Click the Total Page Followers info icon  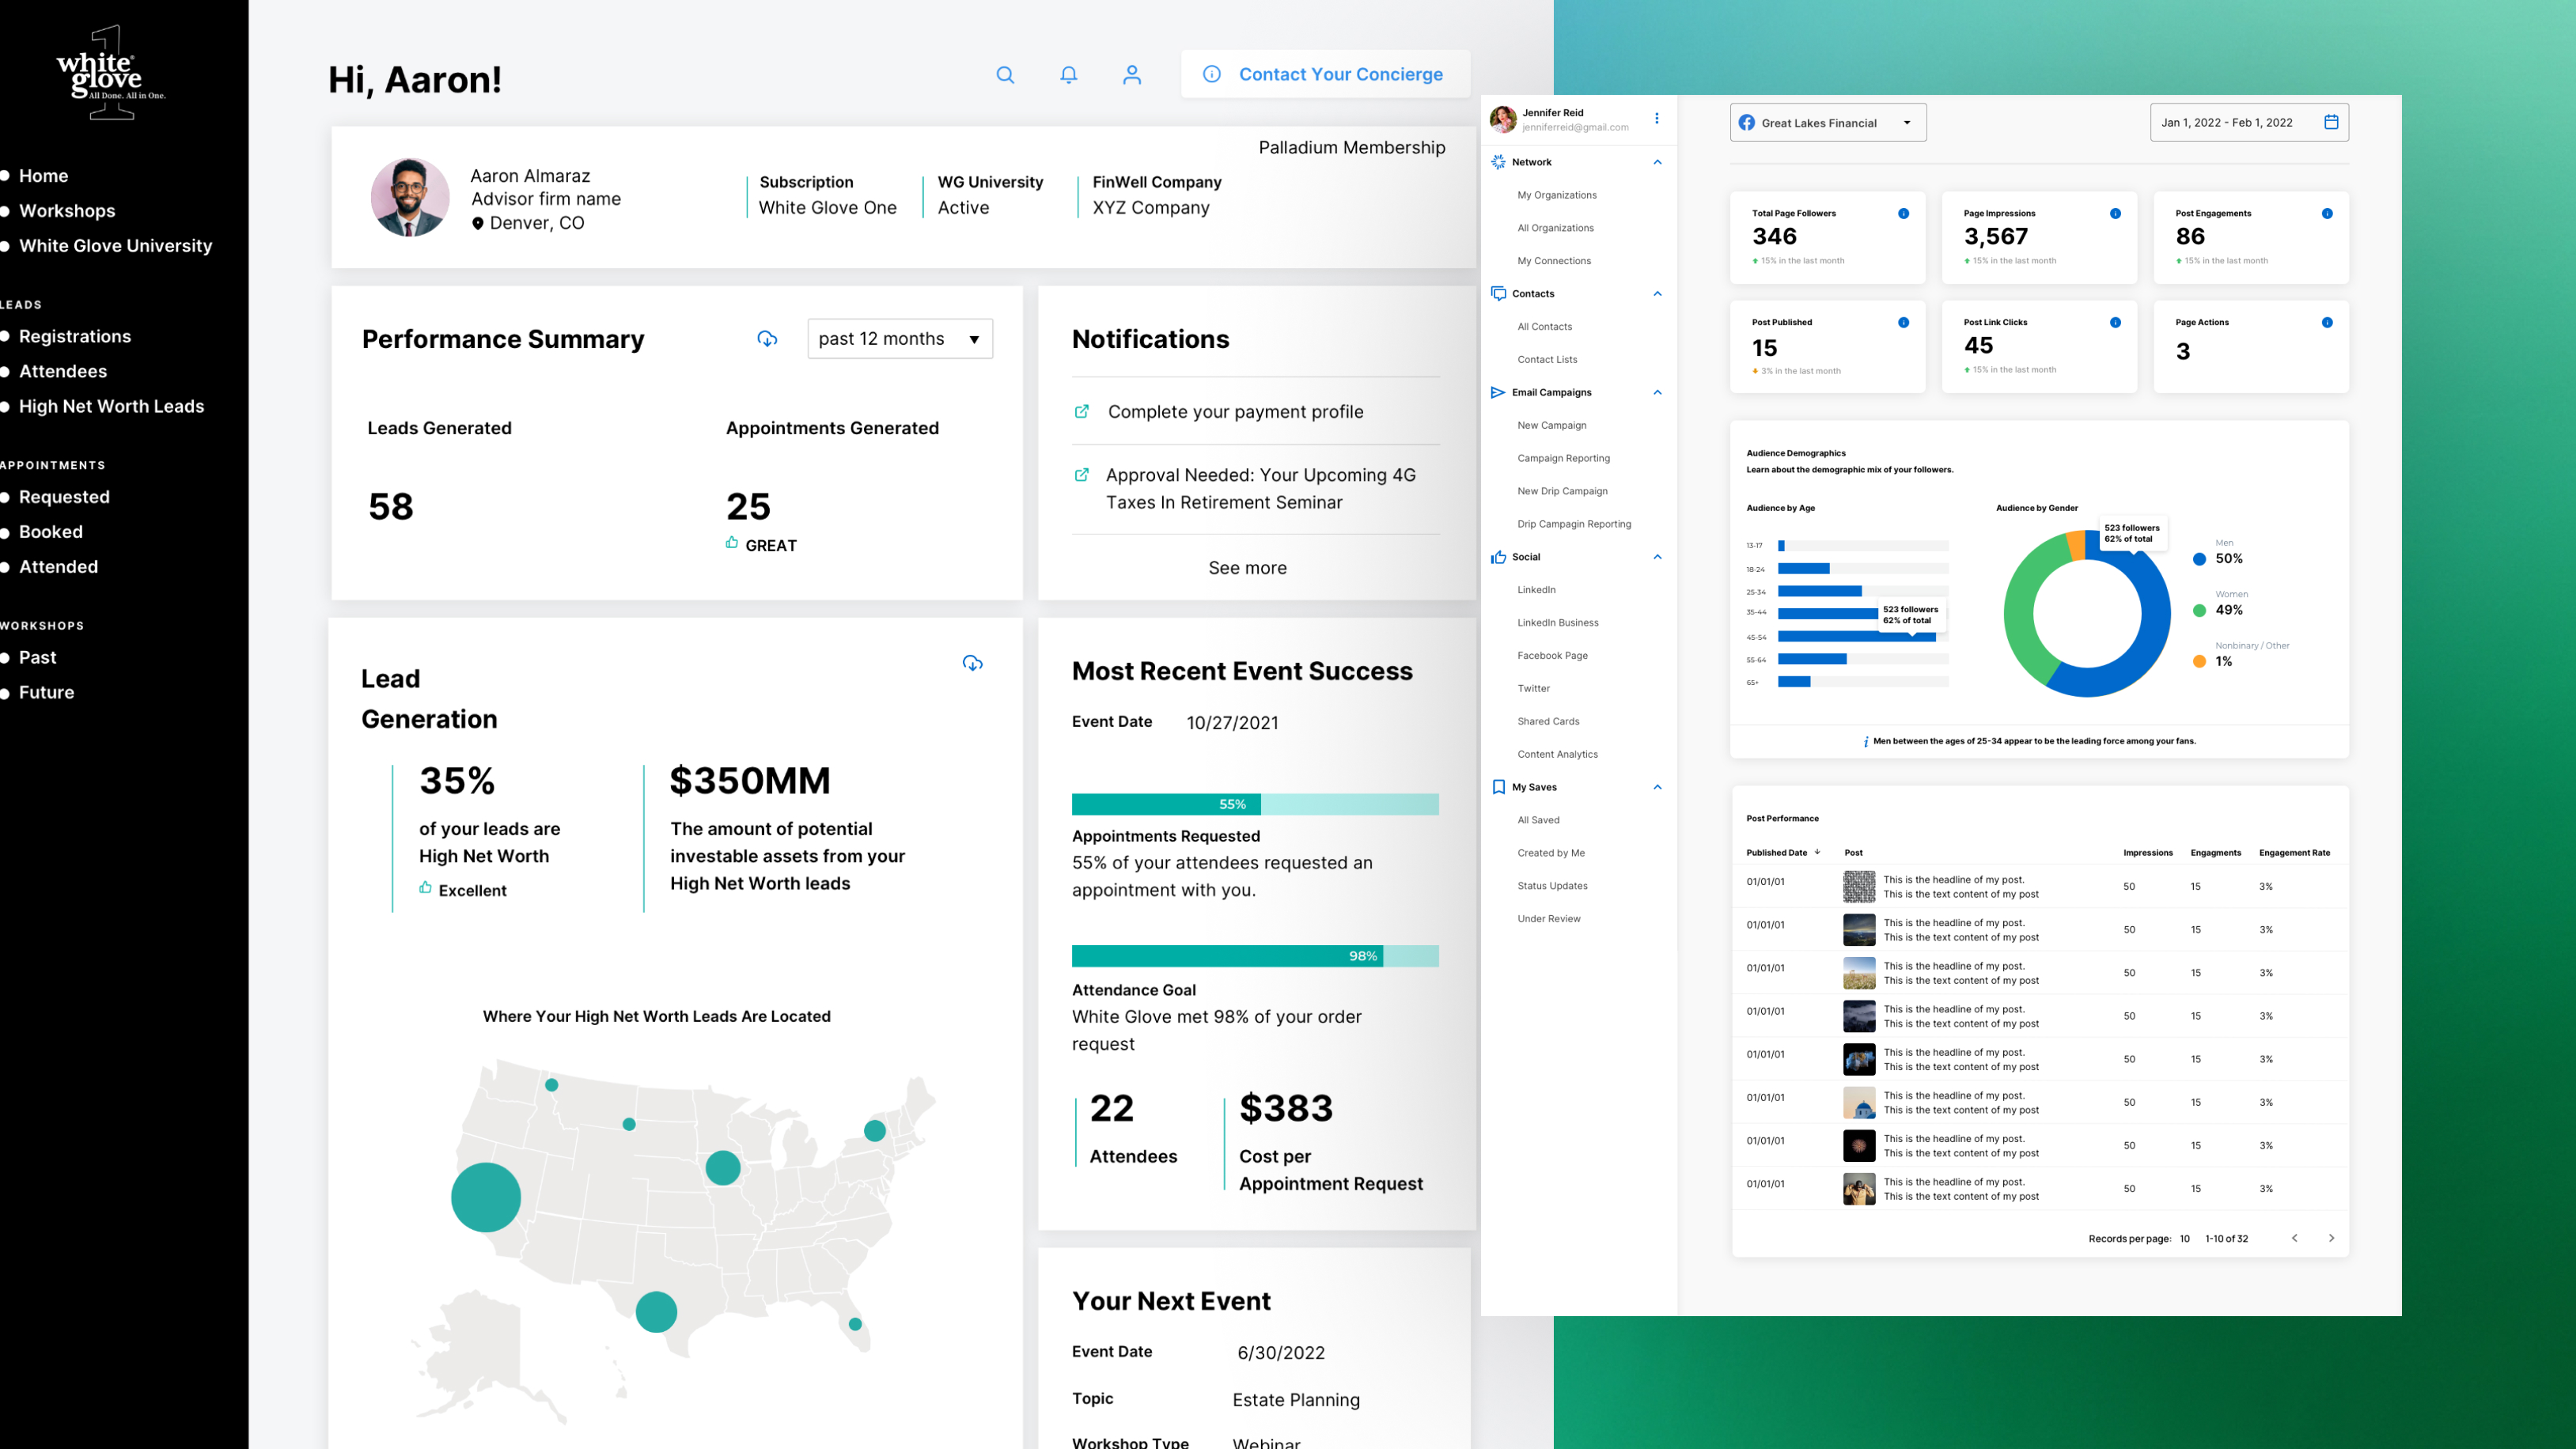(1903, 213)
